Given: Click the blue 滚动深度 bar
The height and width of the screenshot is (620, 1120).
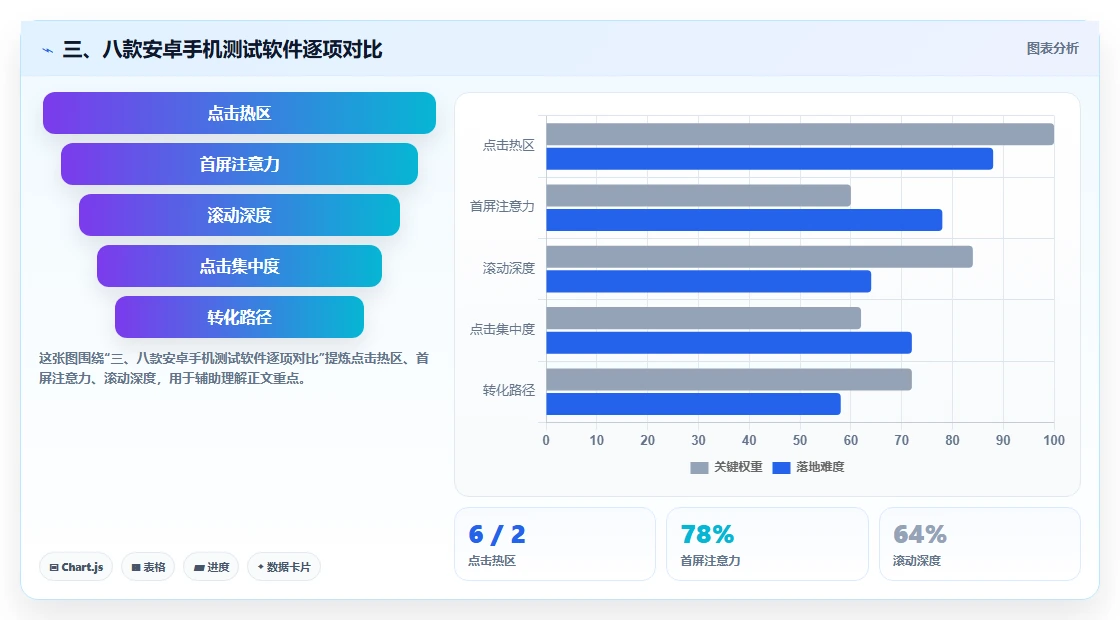Looking at the screenshot, I should coord(709,281).
